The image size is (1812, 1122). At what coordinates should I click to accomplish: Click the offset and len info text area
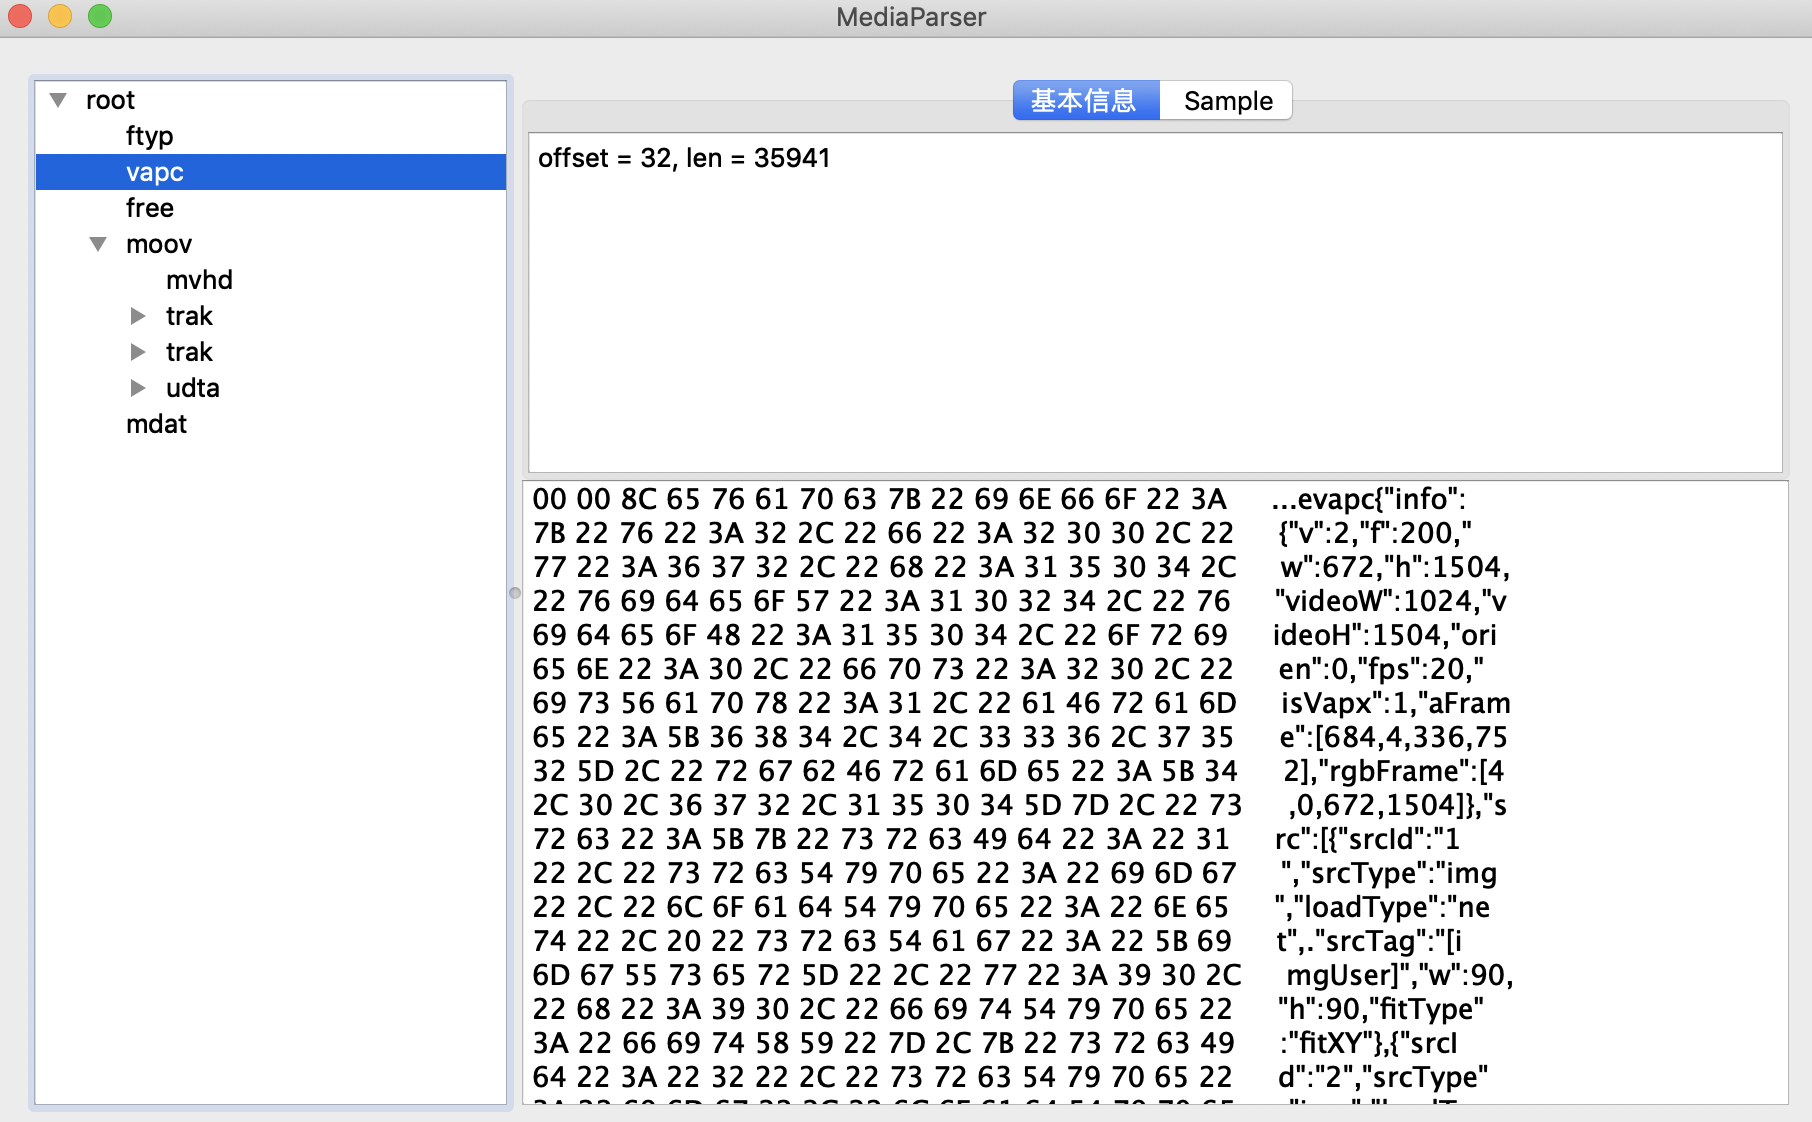coord(1155,302)
